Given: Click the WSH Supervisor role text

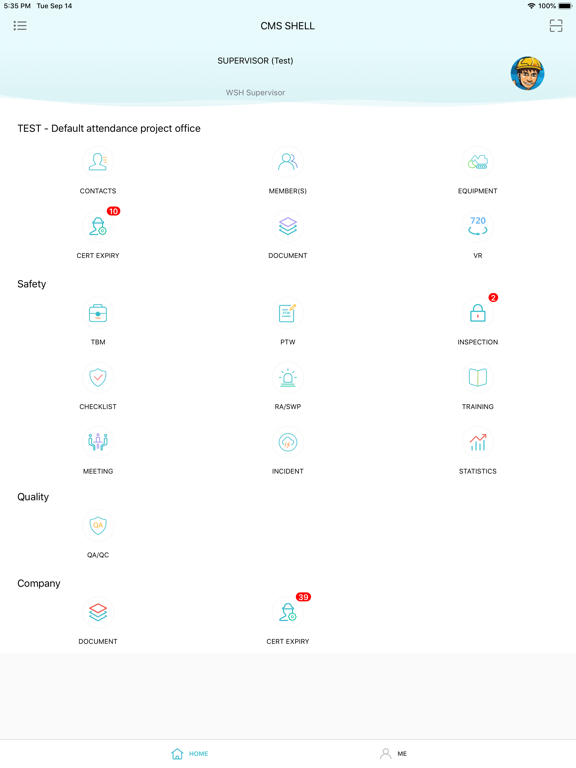Looking at the screenshot, I should click(x=255, y=93).
